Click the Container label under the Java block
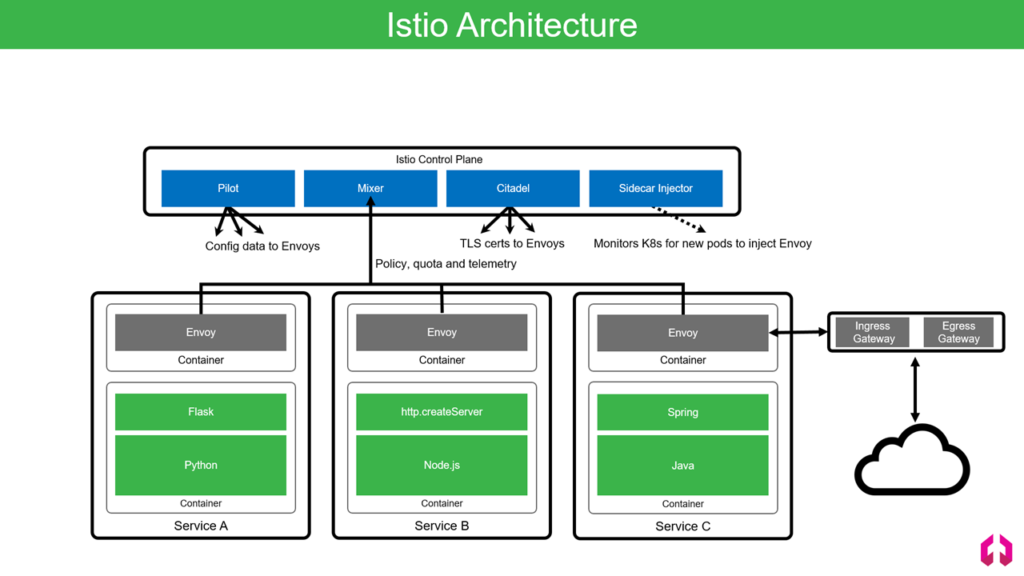The image size is (1024, 576). point(682,504)
